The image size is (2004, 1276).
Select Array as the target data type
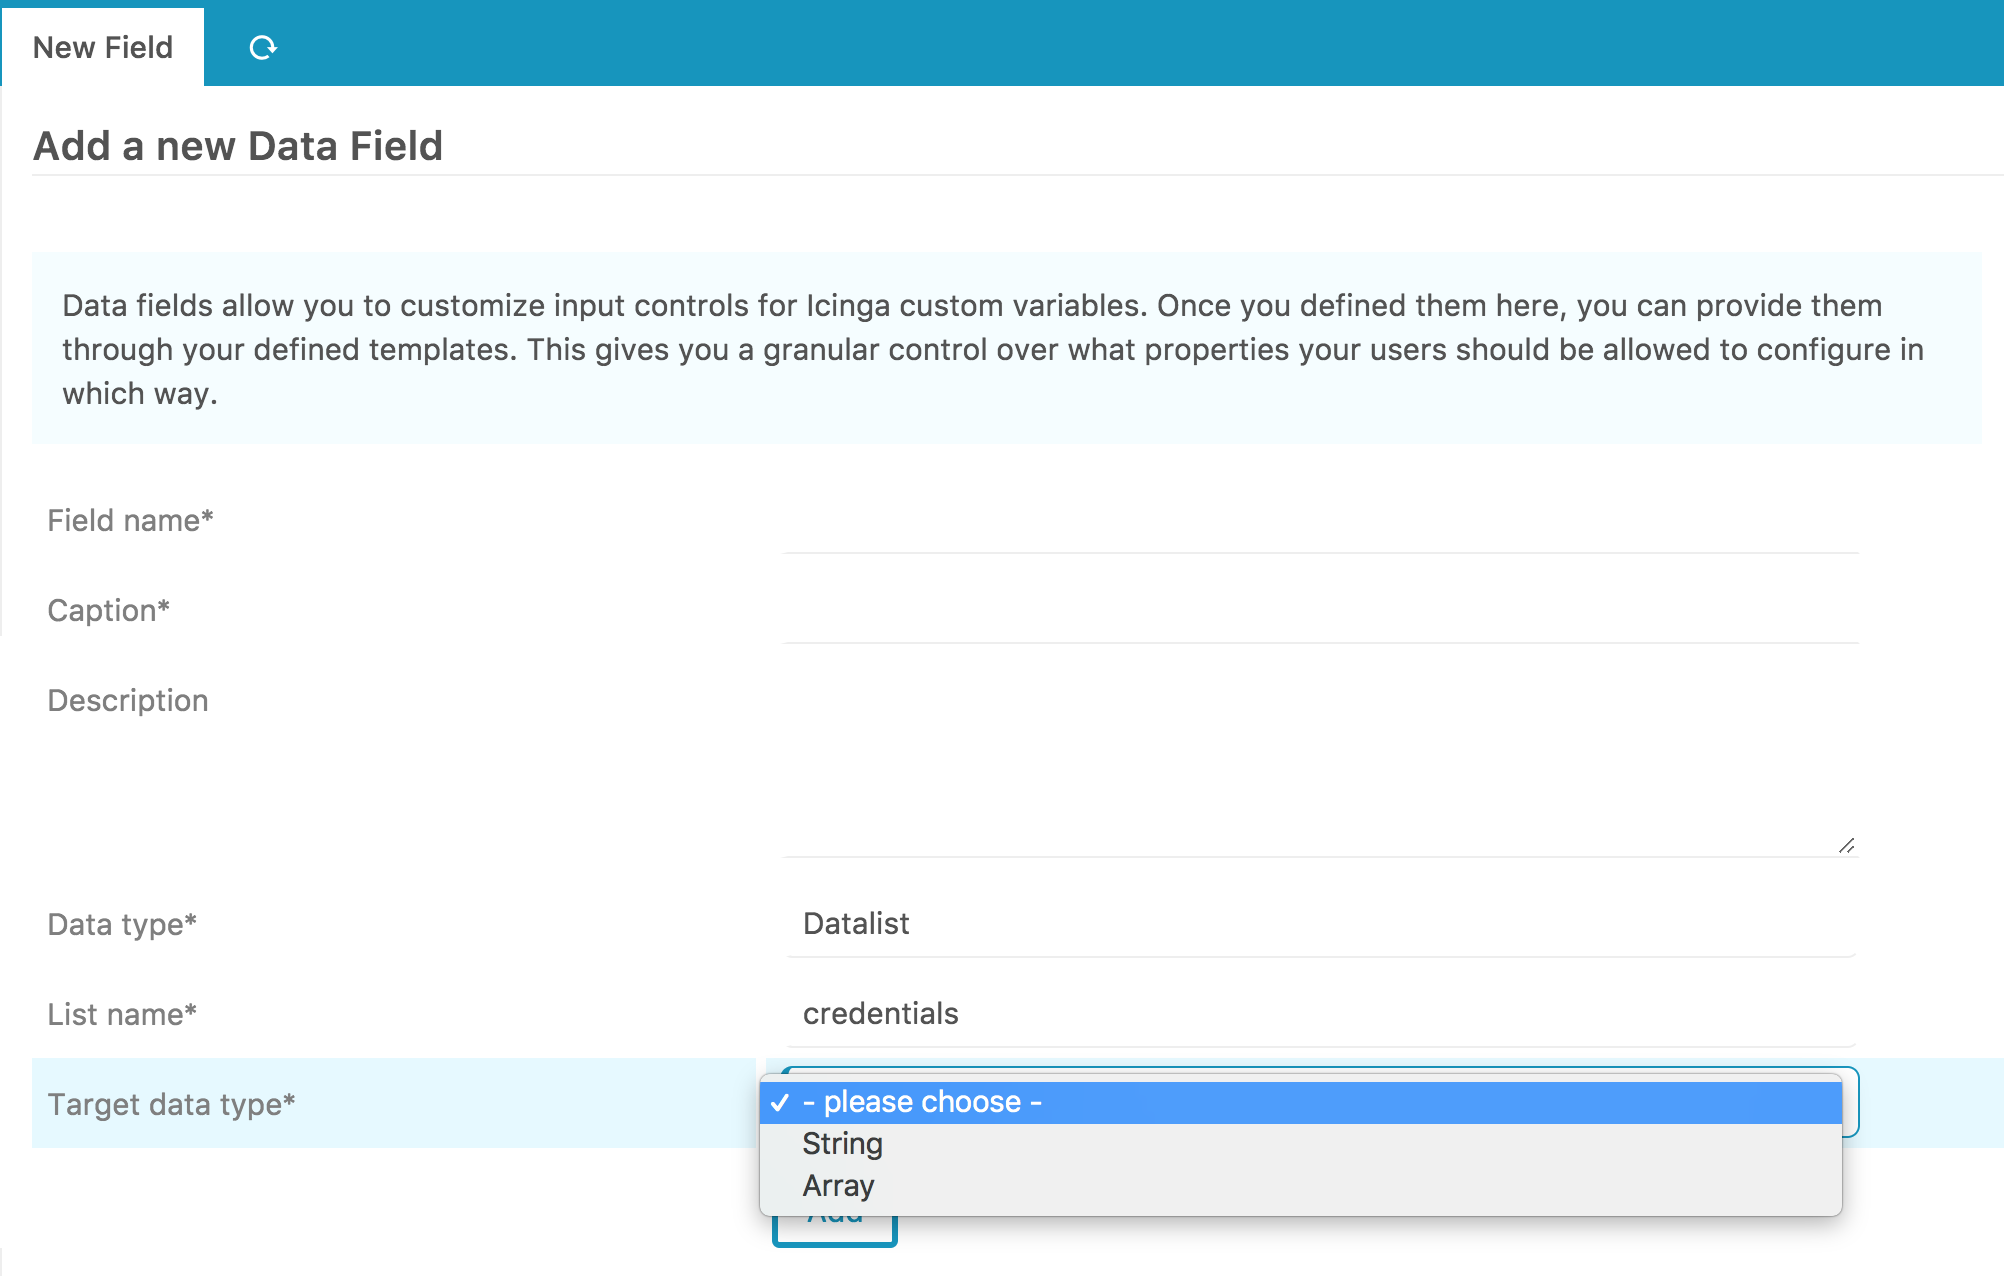coord(838,1185)
